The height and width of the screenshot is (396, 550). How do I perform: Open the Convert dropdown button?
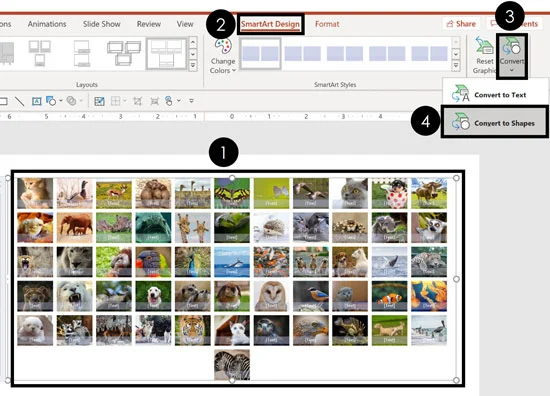512,56
